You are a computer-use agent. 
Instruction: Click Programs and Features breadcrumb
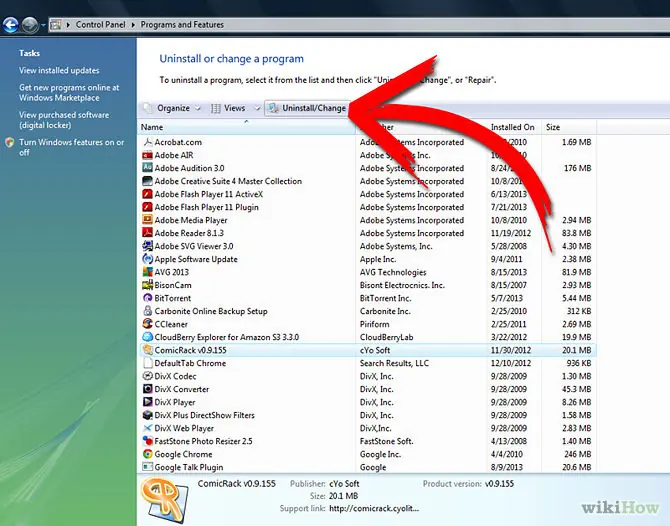182,25
